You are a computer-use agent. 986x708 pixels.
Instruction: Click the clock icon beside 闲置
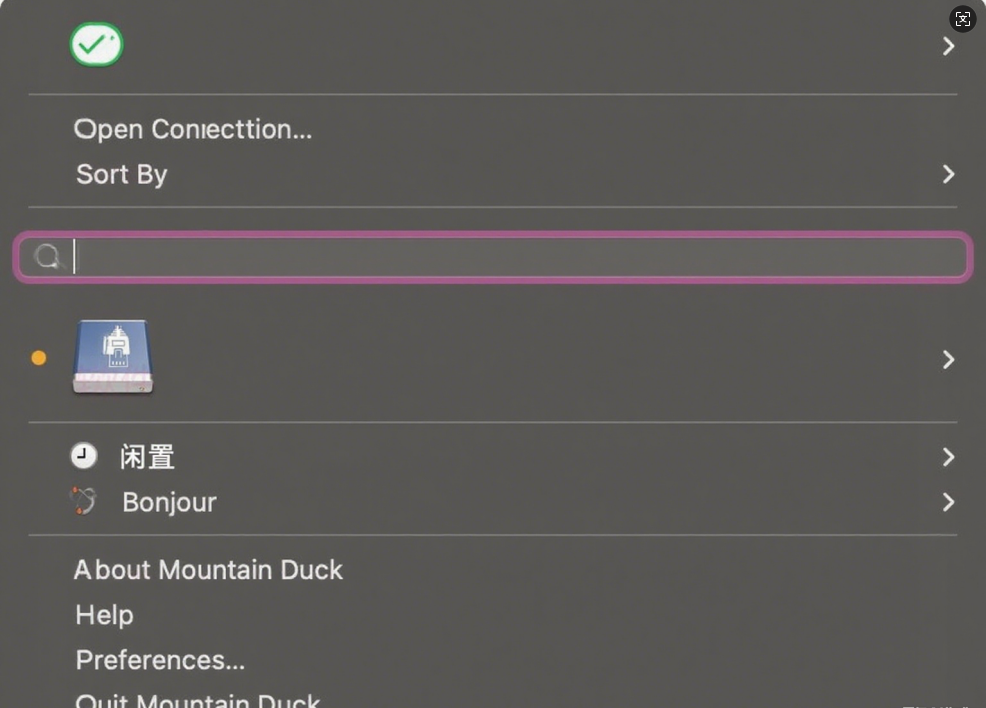[x=84, y=456]
